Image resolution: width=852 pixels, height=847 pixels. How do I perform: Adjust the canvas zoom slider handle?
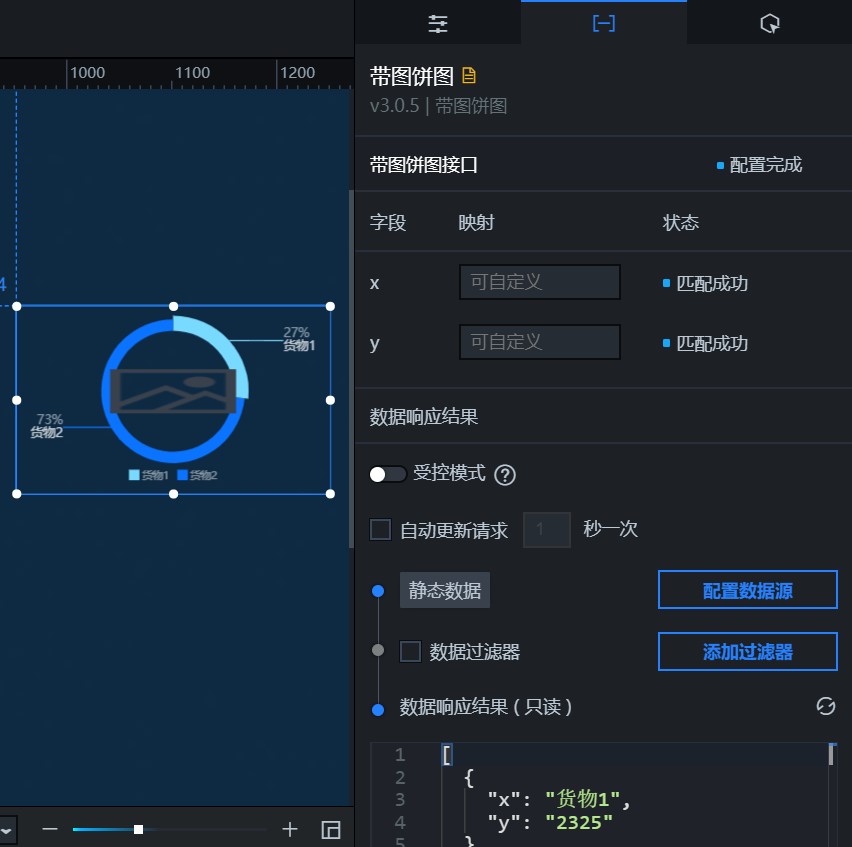(x=139, y=830)
